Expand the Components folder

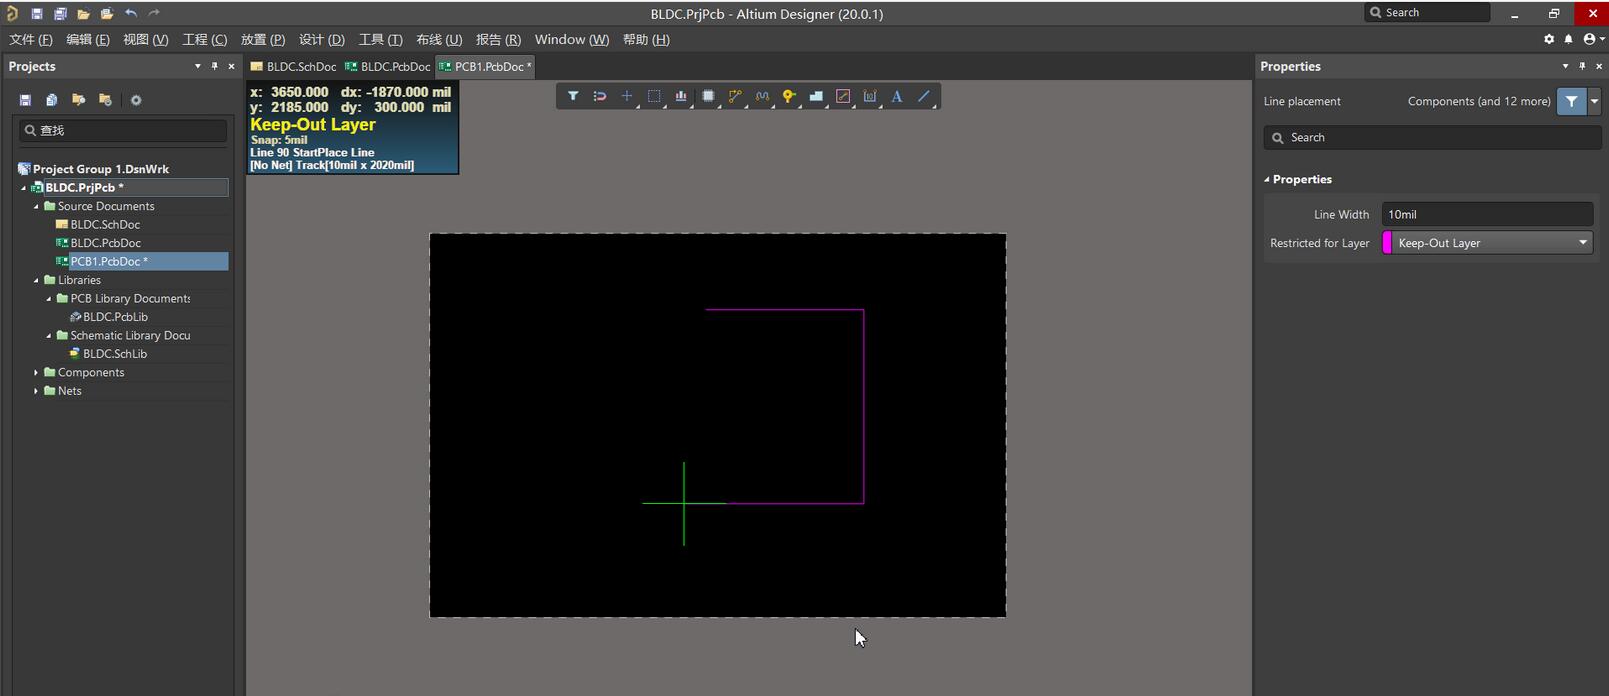37,372
